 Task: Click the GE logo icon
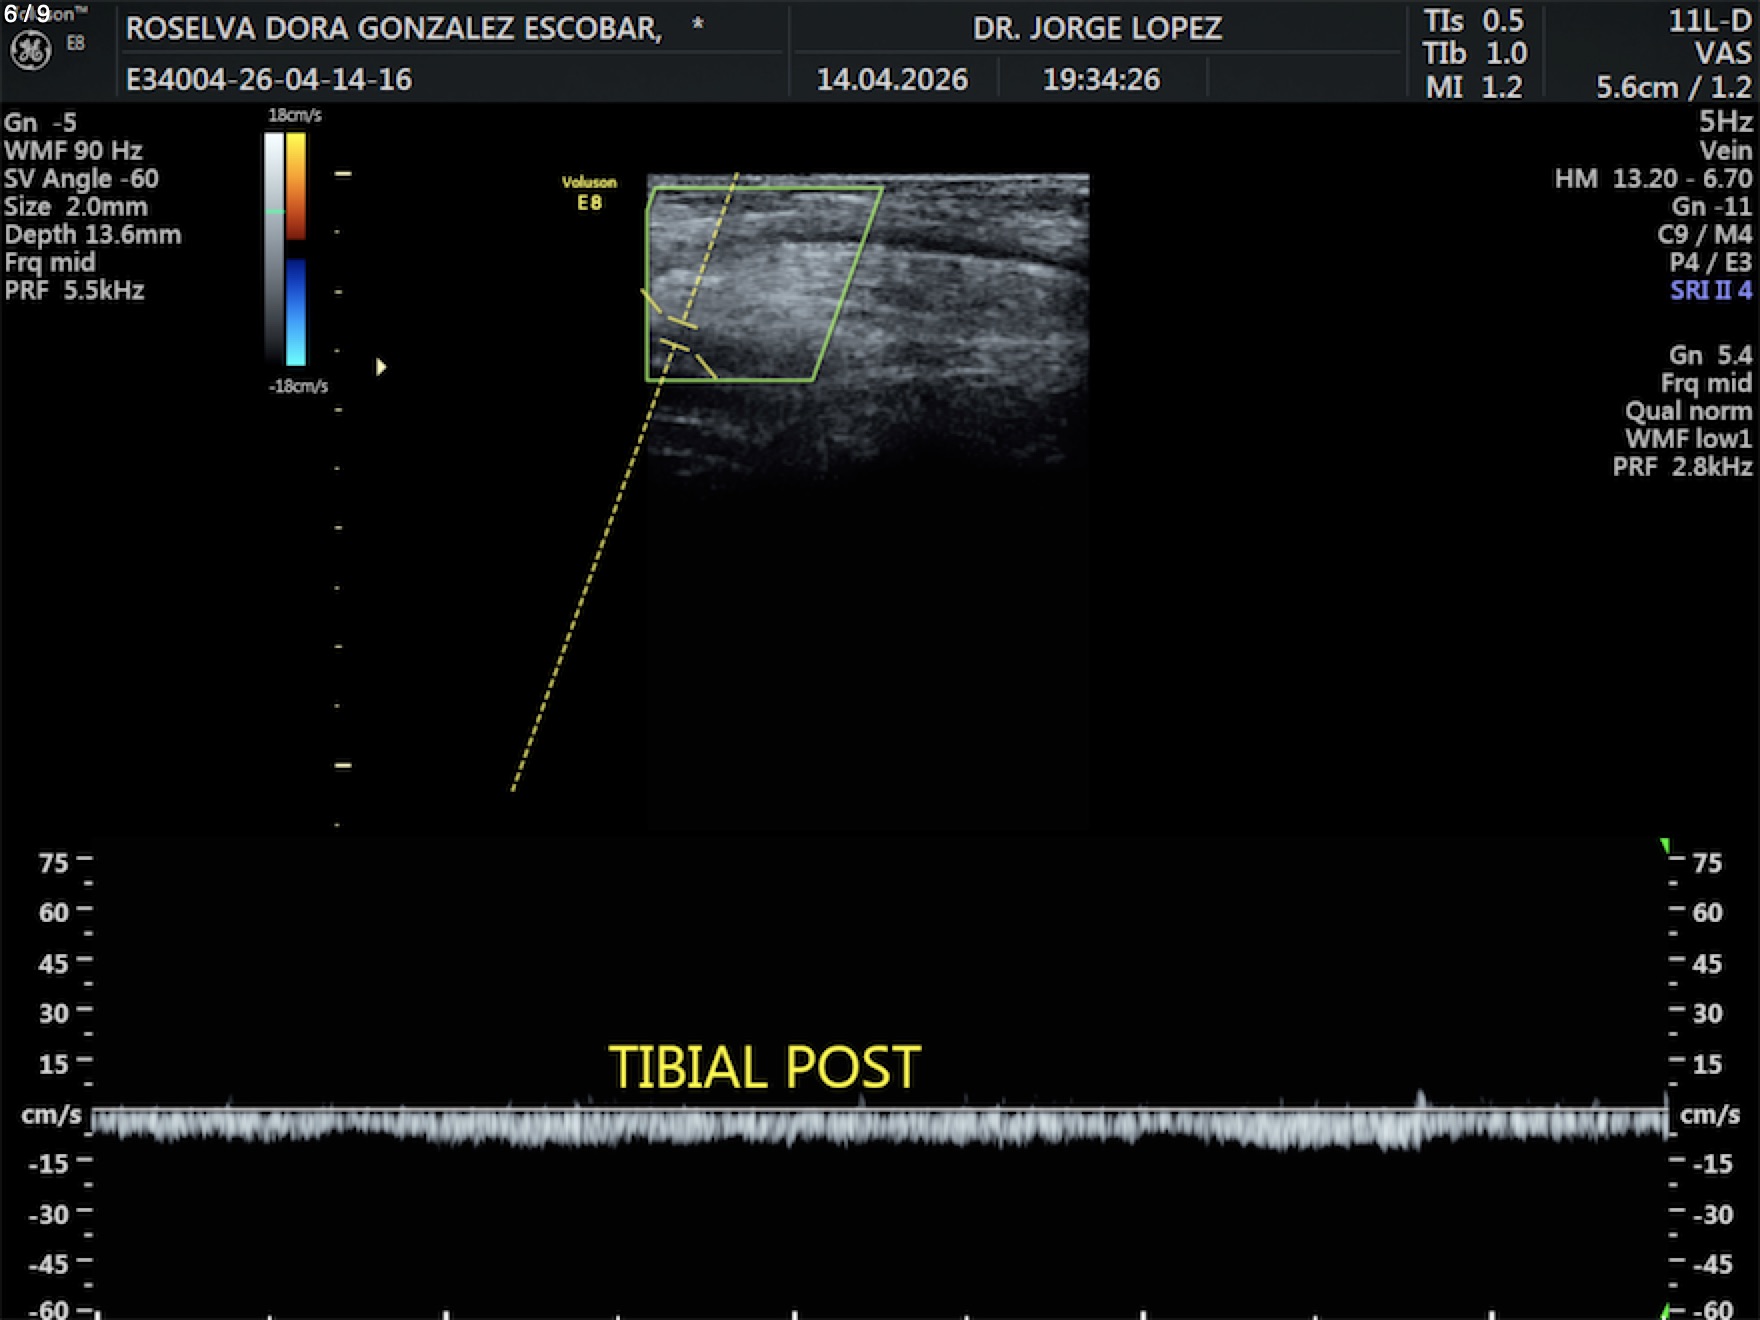coord(30,51)
